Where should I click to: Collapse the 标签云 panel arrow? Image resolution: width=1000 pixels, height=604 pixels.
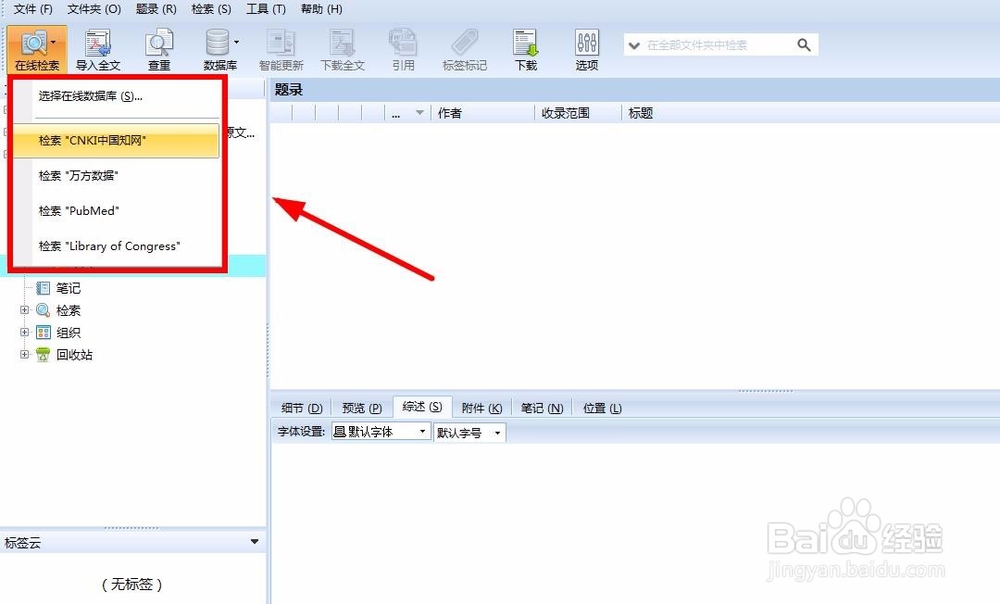(254, 542)
